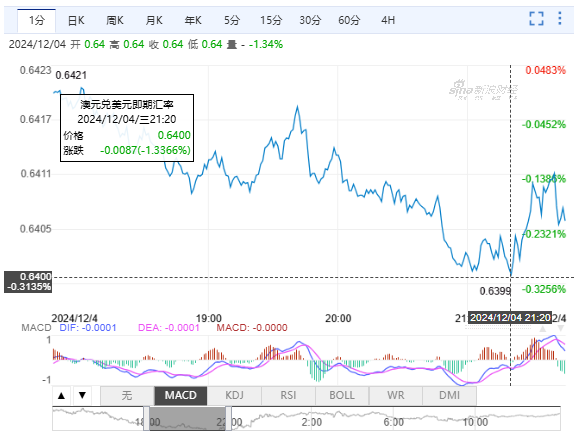Select the 4H timeframe tab
Image resolution: width=585 pixels, height=440 pixels.
(388, 21)
